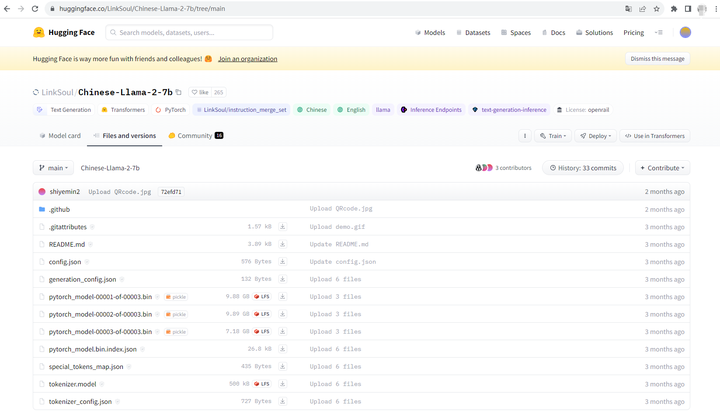Screen dimensions: 720x417
Task: Click the PyTorch tag
Action: (x=170, y=110)
